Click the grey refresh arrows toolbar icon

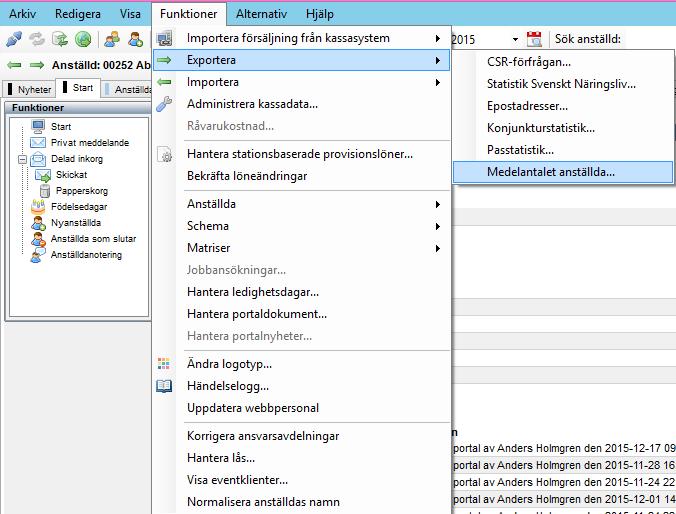pyautogui.click(x=37, y=39)
